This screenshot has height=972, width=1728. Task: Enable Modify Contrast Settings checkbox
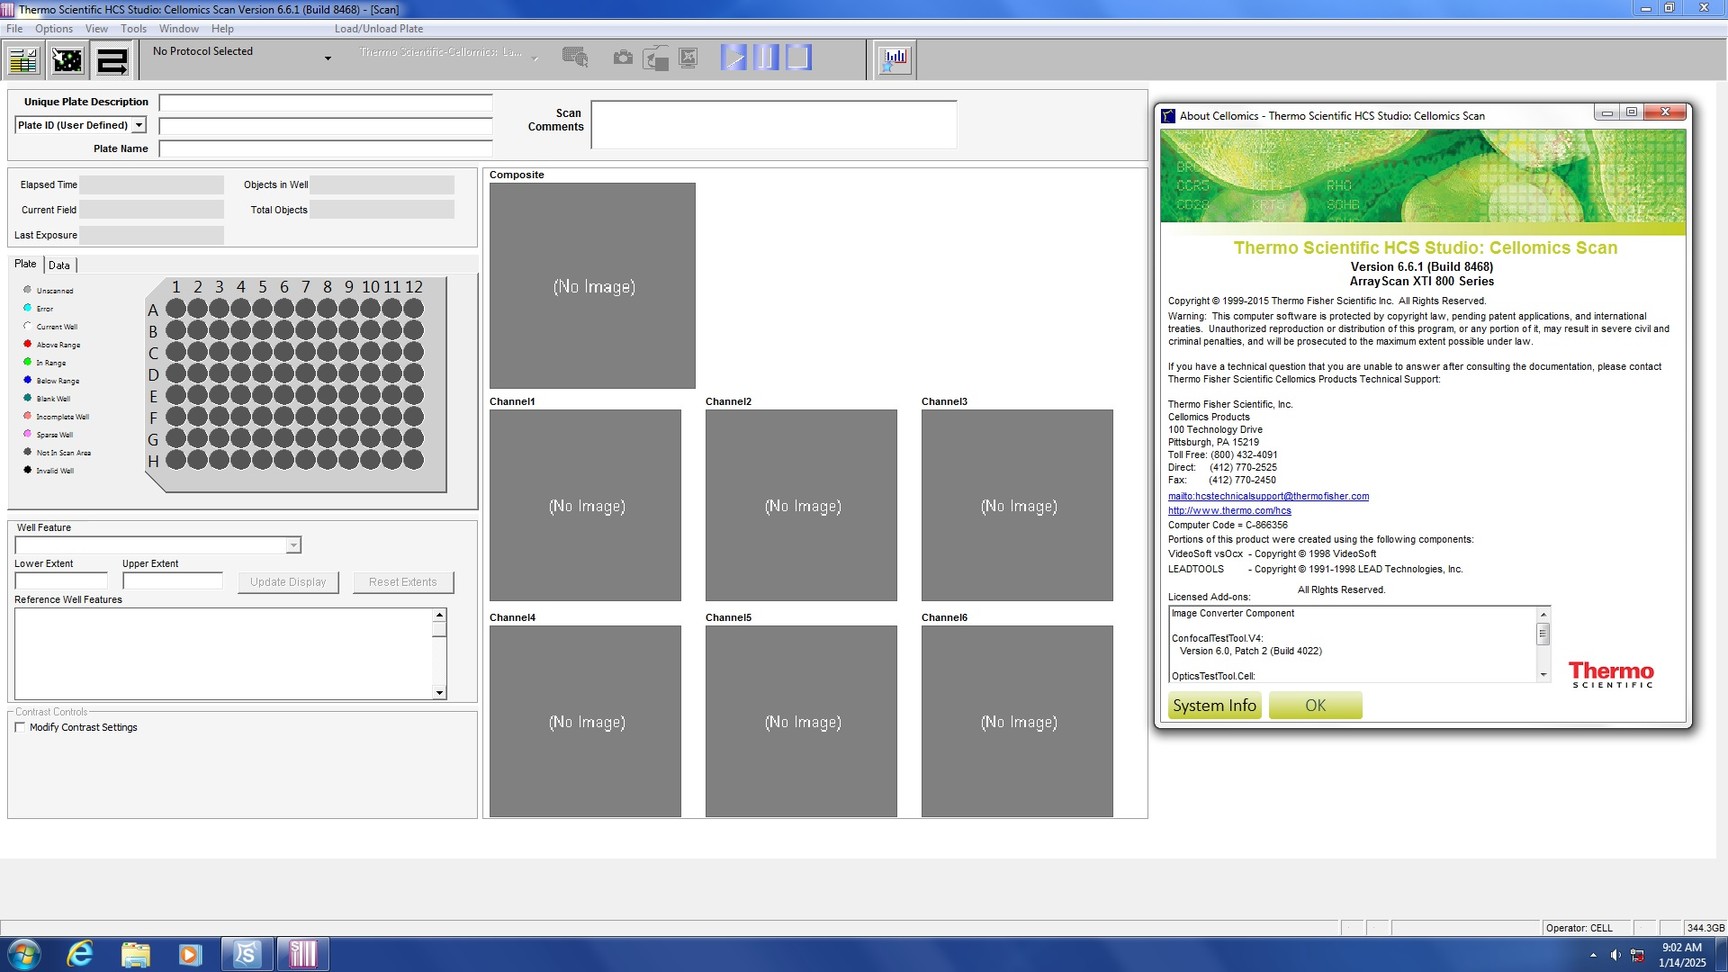pyautogui.click(x=20, y=728)
